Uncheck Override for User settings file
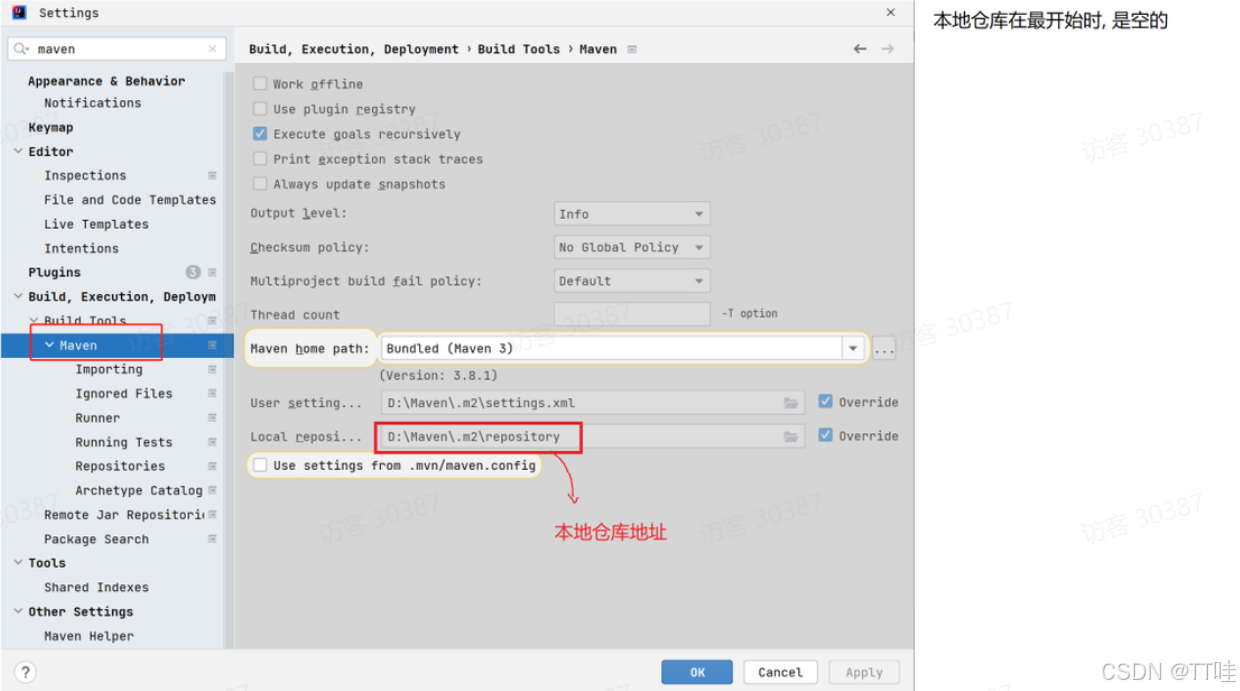The width and height of the screenshot is (1240, 691). (x=825, y=402)
